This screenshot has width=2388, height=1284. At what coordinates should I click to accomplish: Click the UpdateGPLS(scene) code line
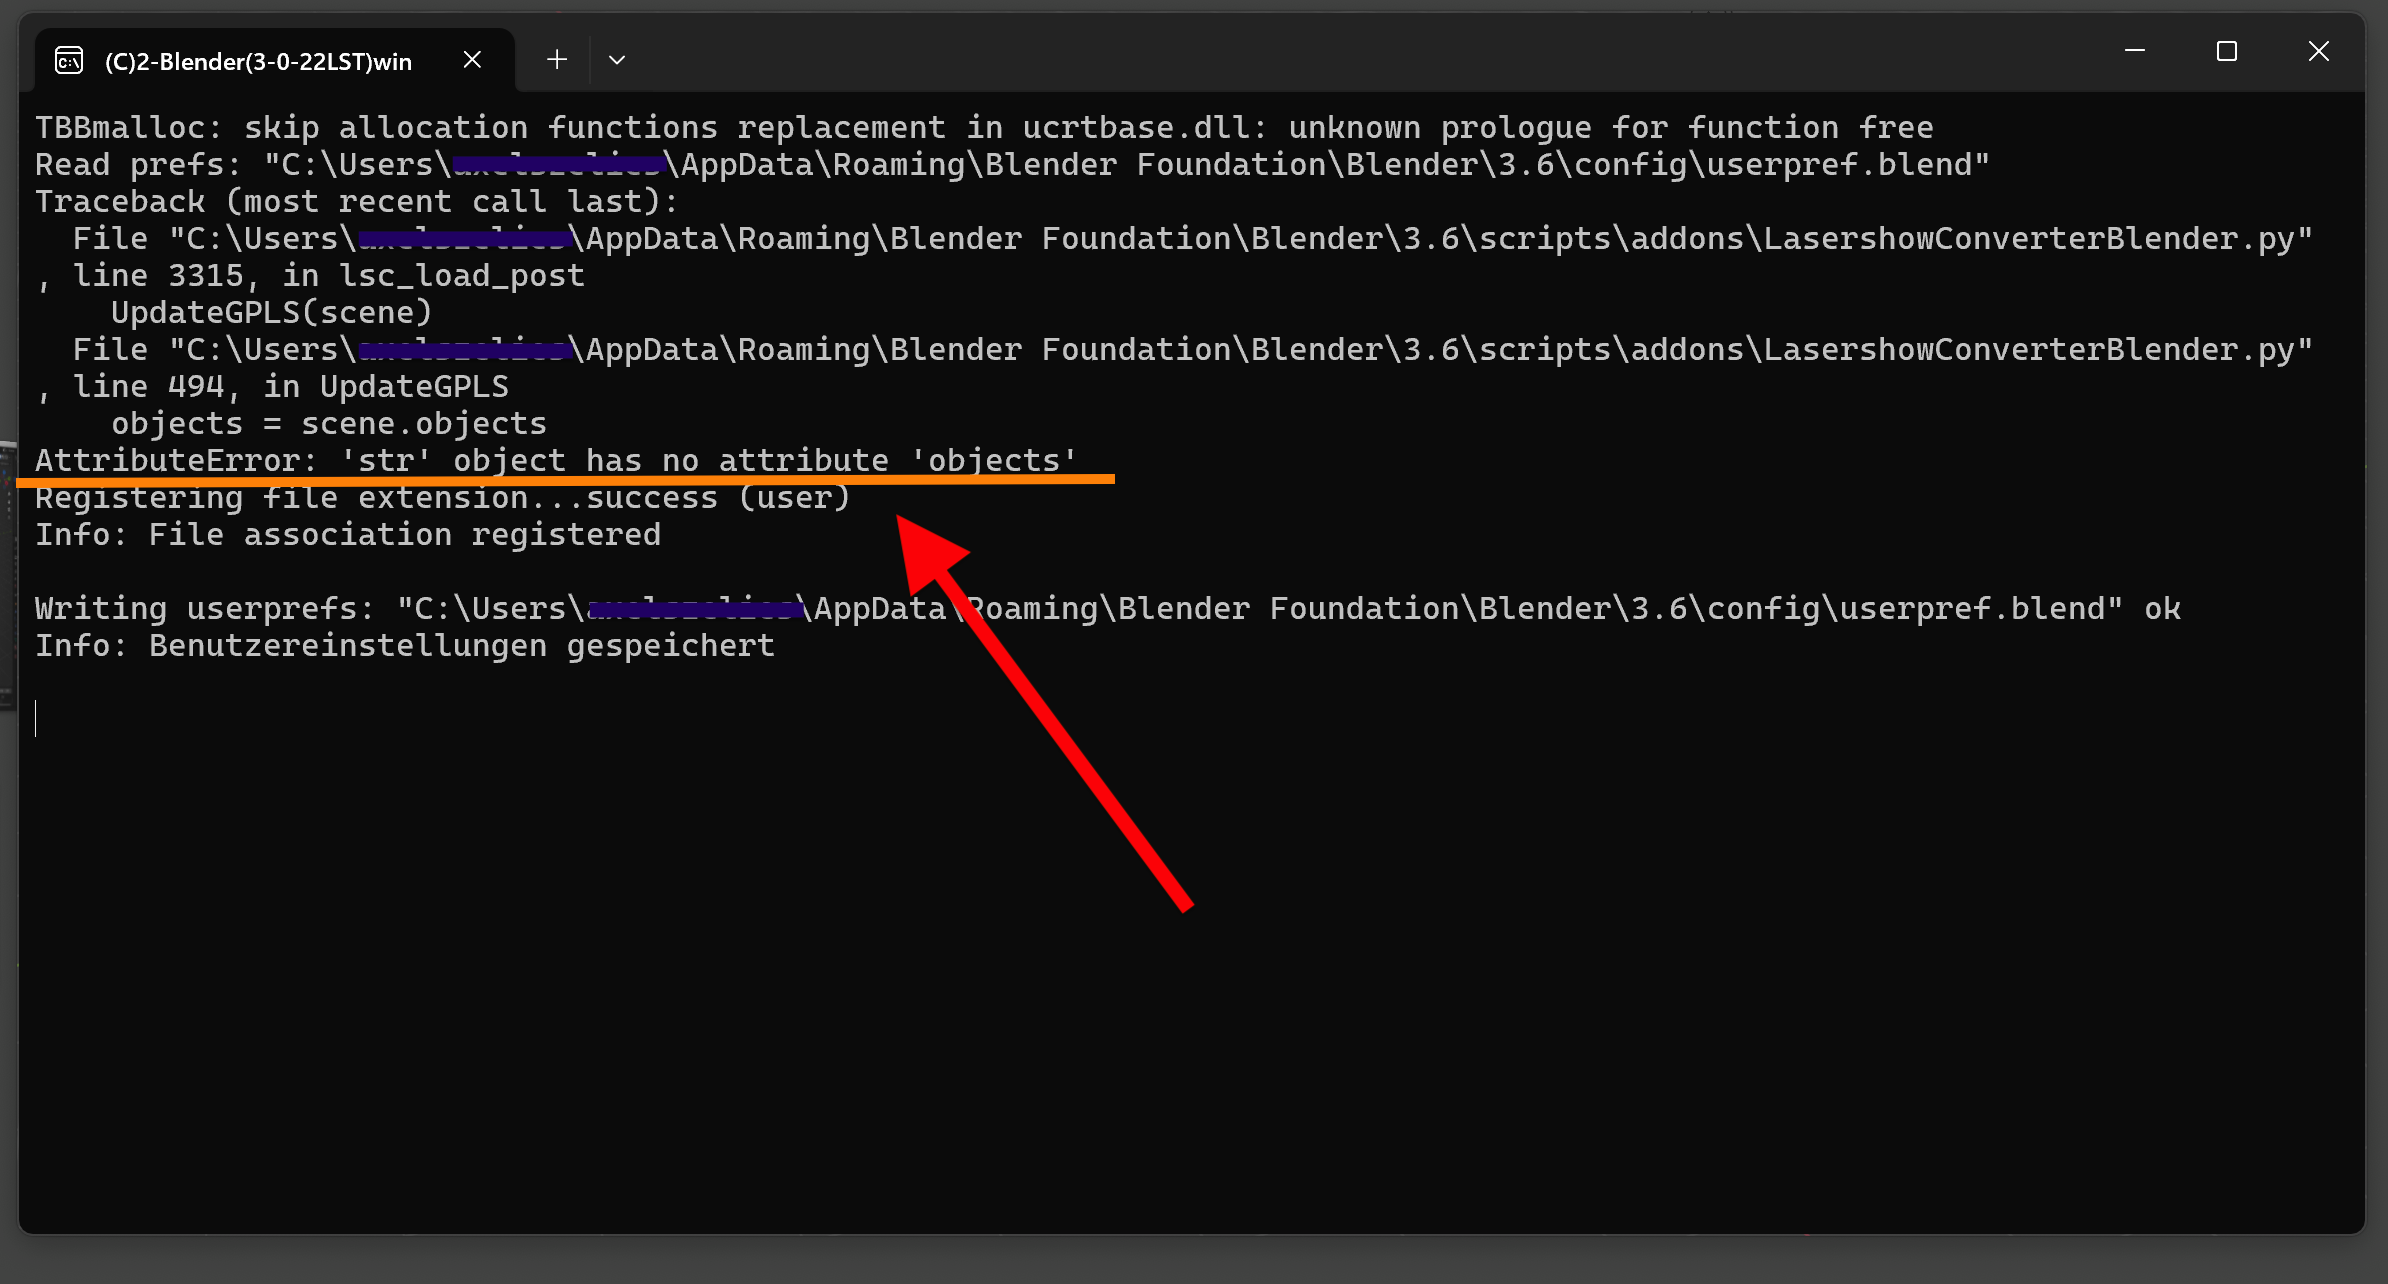click(x=271, y=313)
